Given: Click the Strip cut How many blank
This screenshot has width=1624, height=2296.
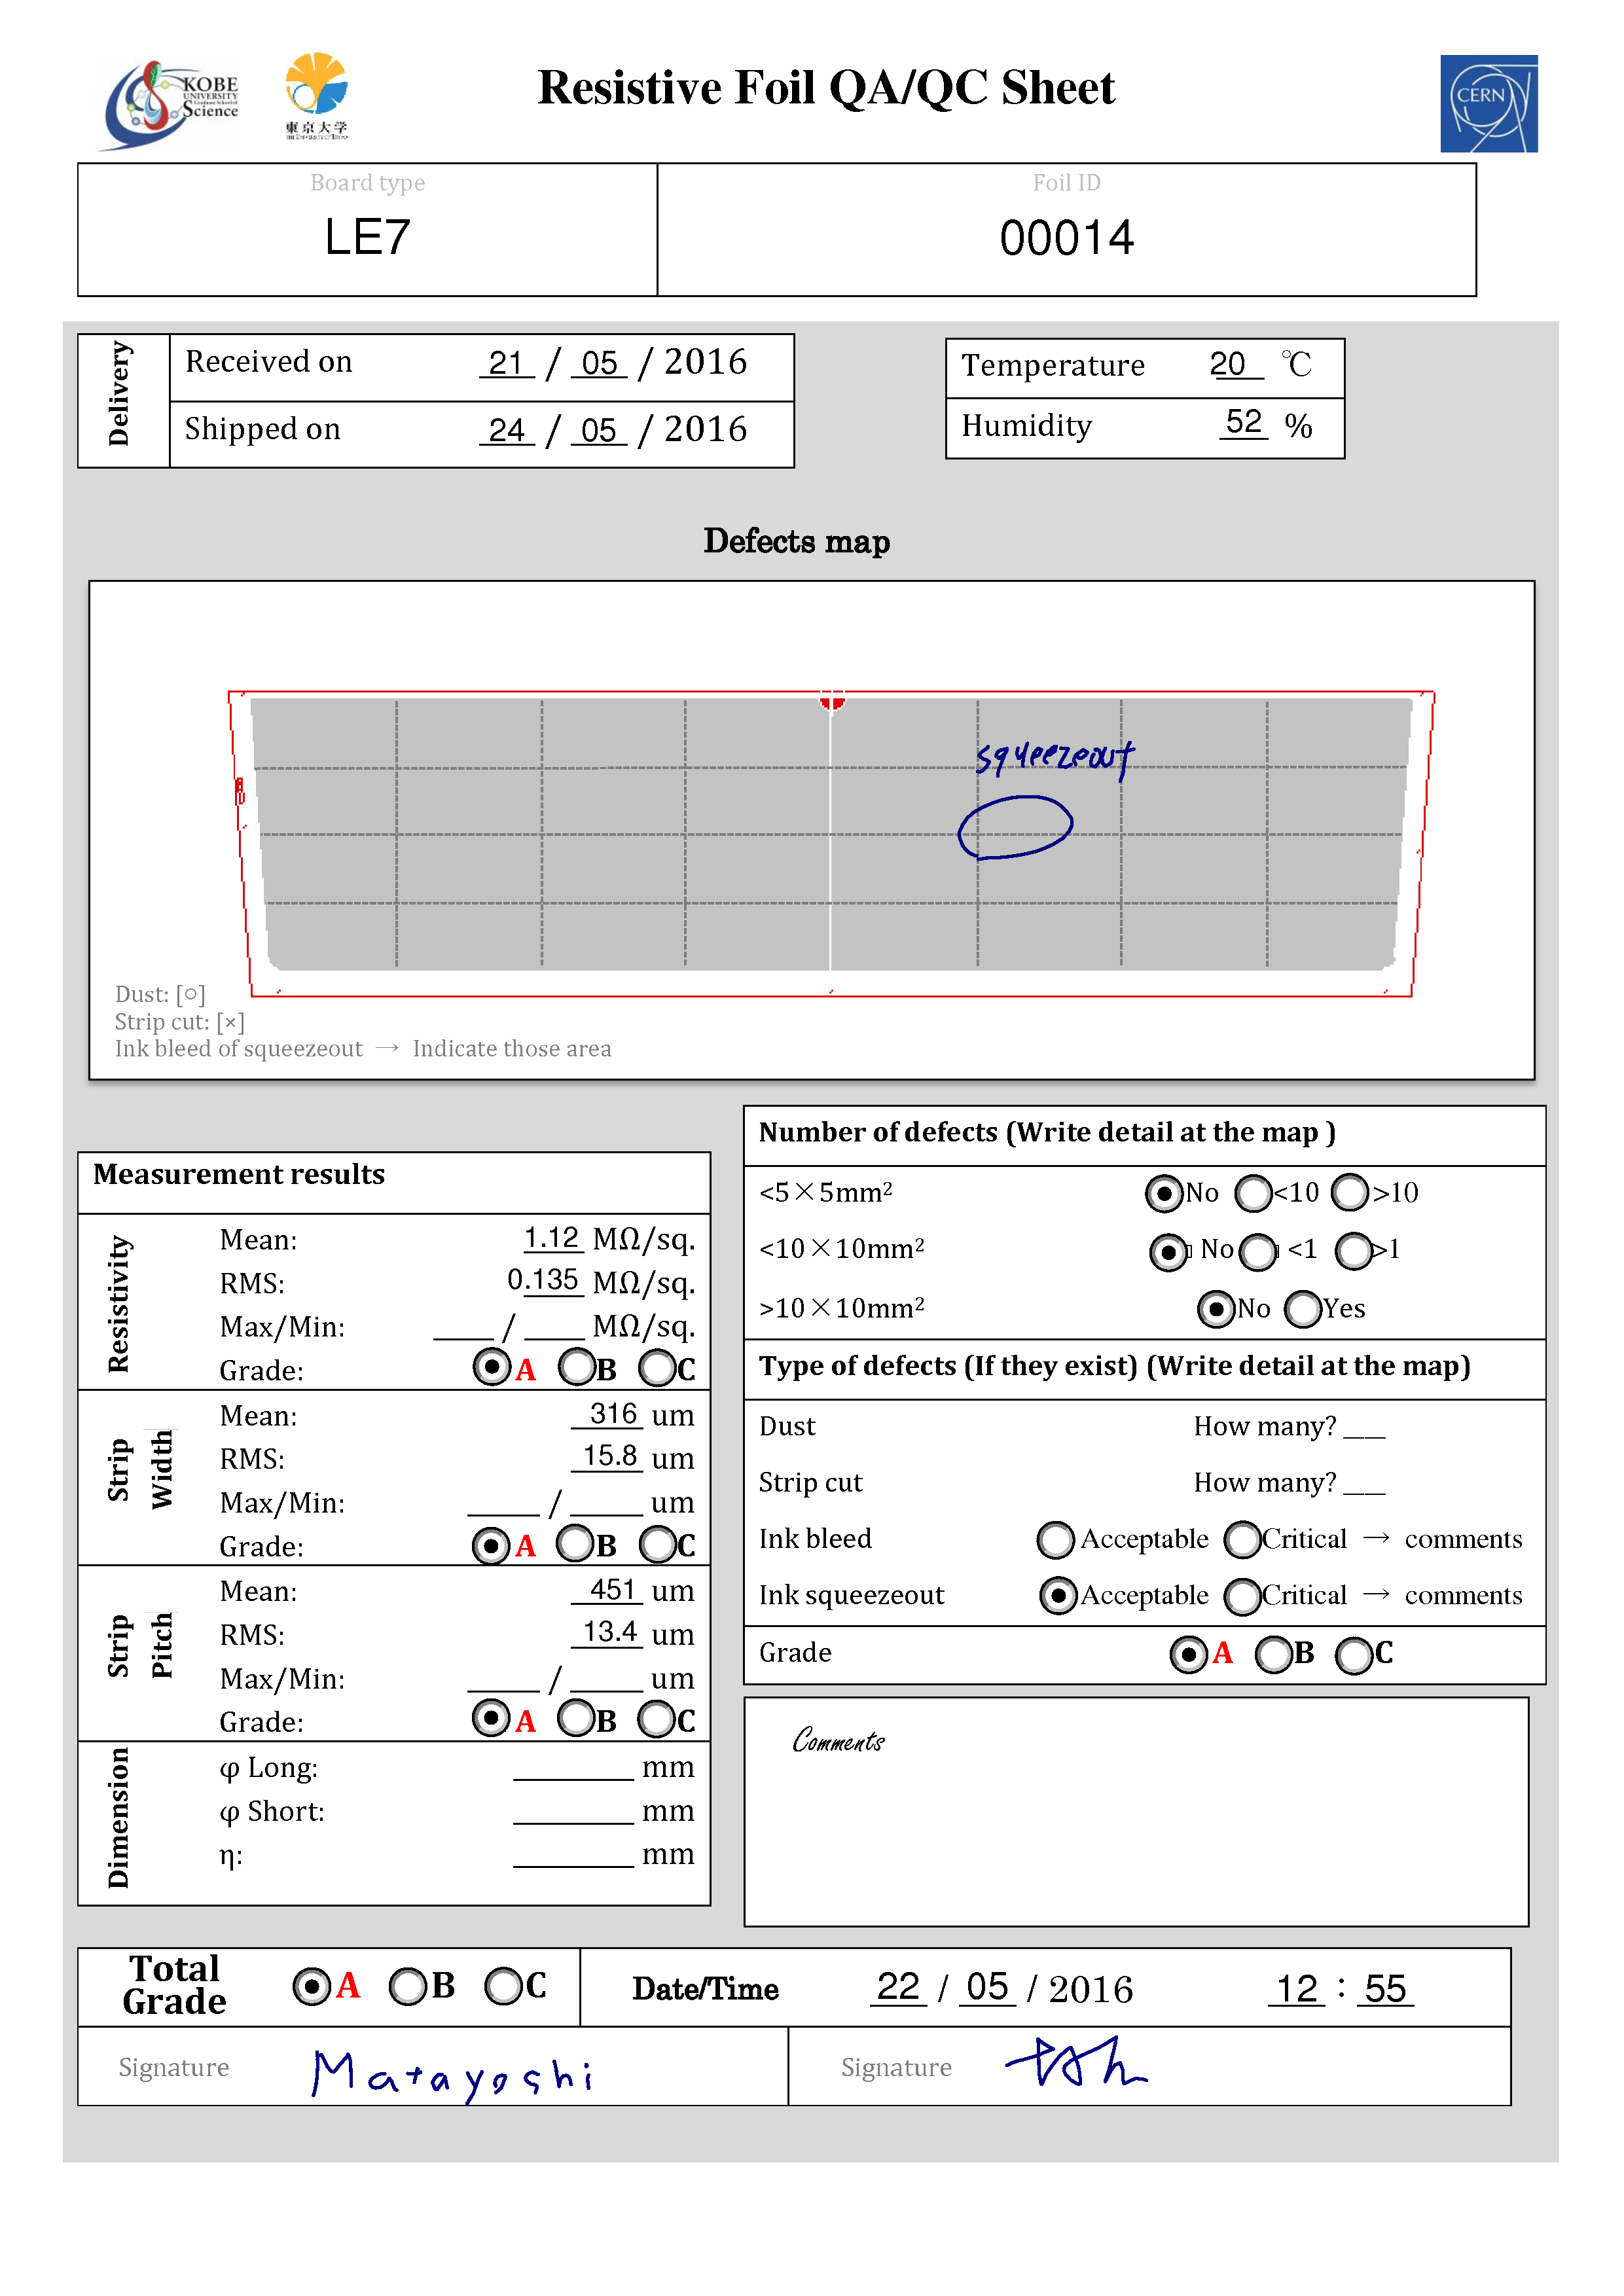Looking at the screenshot, I should pyautogui.click(x=1364, y=1483).
